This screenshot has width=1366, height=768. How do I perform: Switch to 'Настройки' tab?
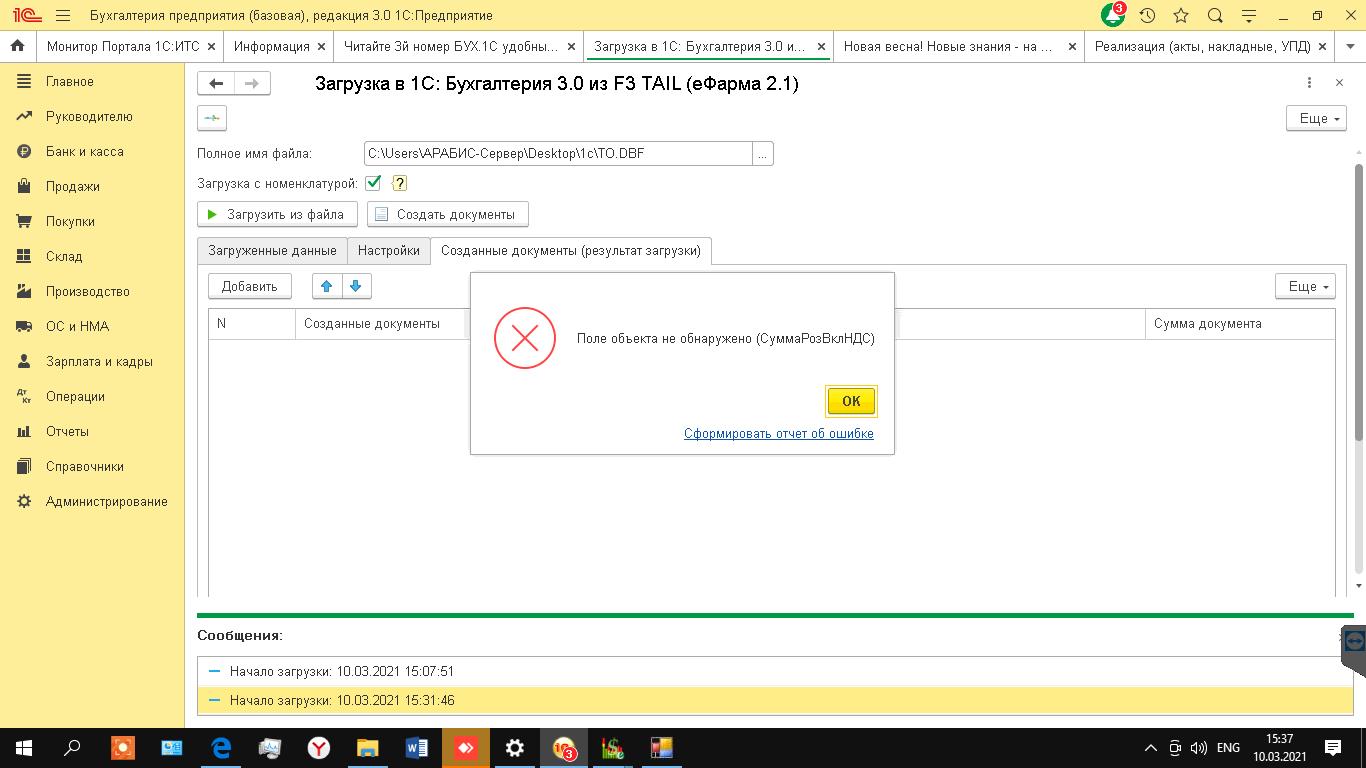(x=389, y=250)
